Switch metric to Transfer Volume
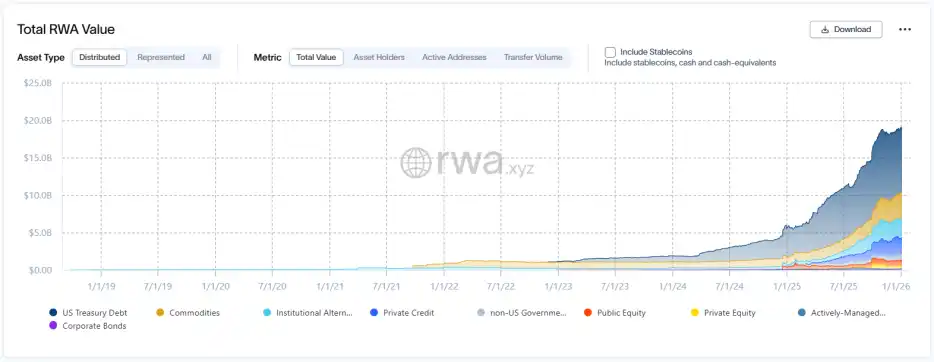 point(533,58)
